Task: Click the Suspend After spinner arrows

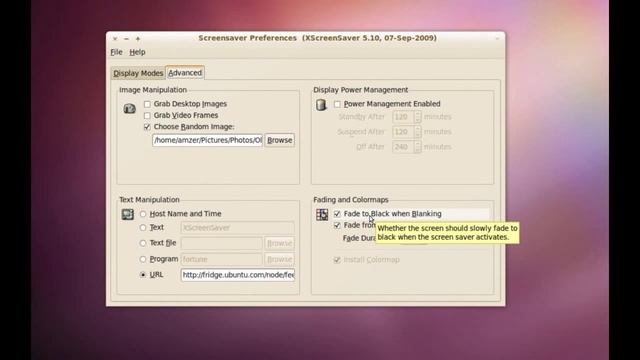Action: click(417, 132)
